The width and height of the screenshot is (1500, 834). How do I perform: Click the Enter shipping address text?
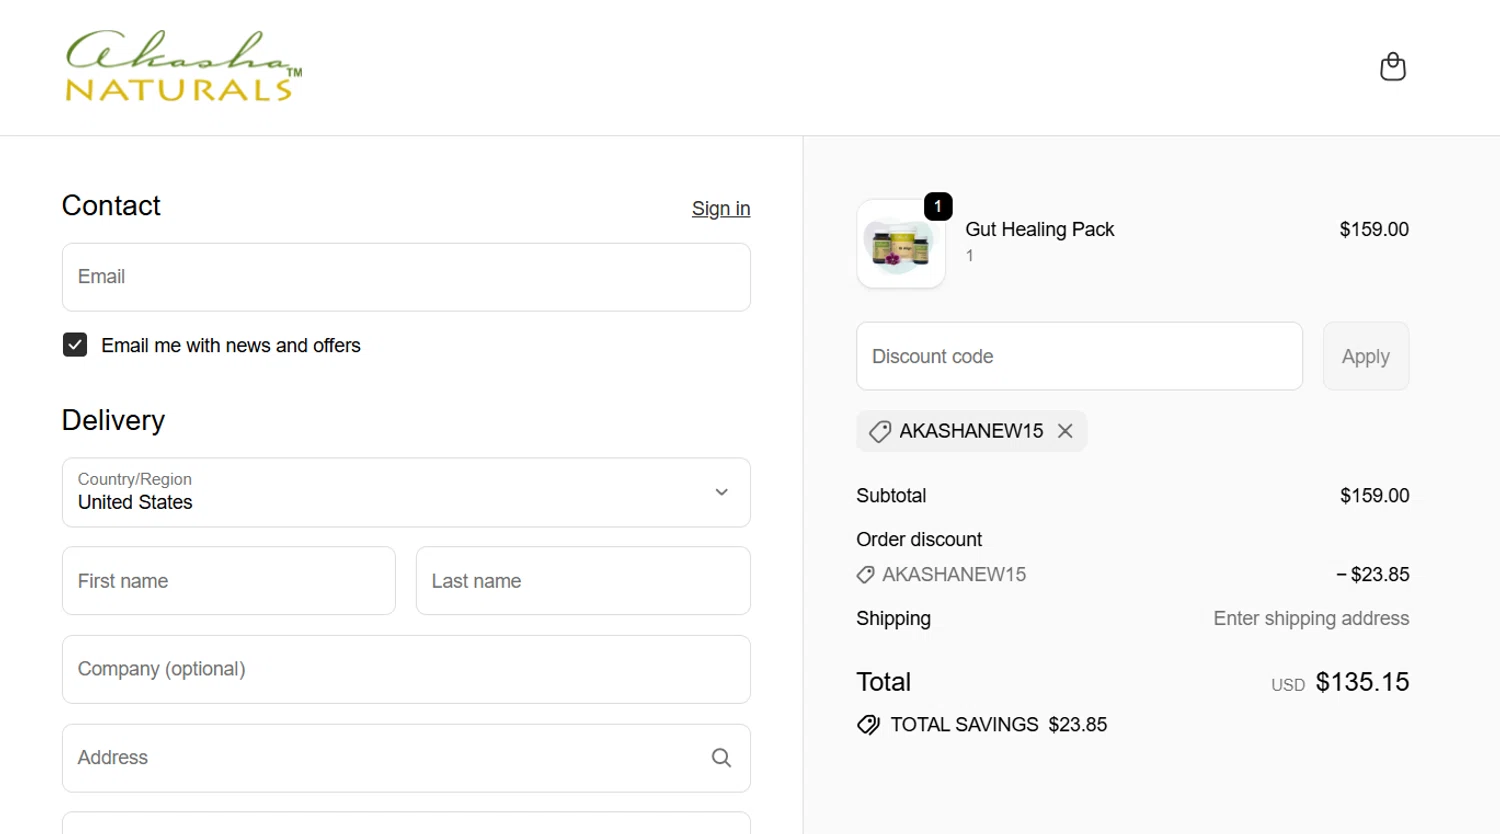point(1311,619)
